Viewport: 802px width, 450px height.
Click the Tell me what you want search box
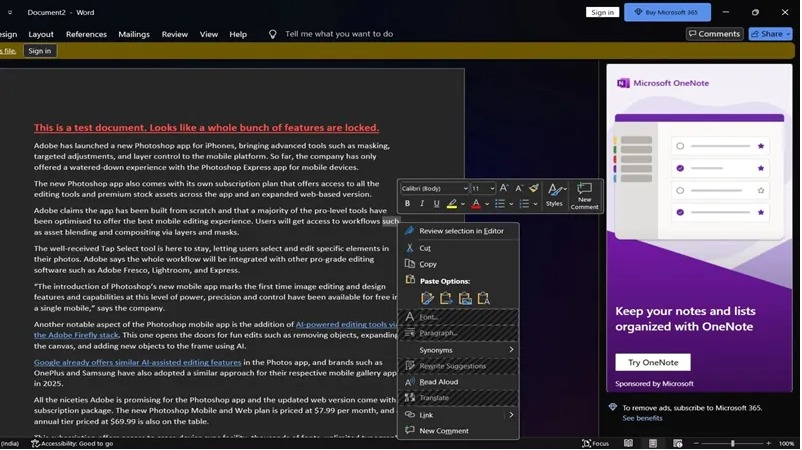click(x=346, y=34)
